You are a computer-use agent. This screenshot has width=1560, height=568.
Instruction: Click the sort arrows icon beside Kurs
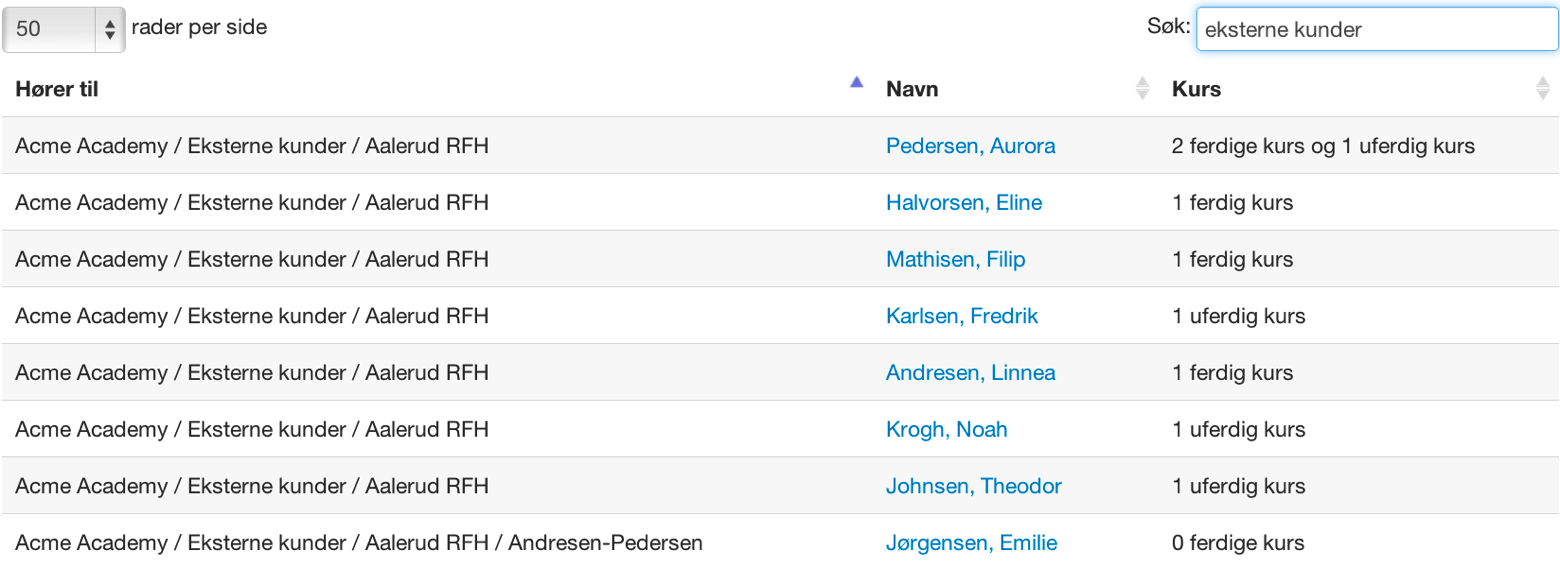[x=1542, y=89]
